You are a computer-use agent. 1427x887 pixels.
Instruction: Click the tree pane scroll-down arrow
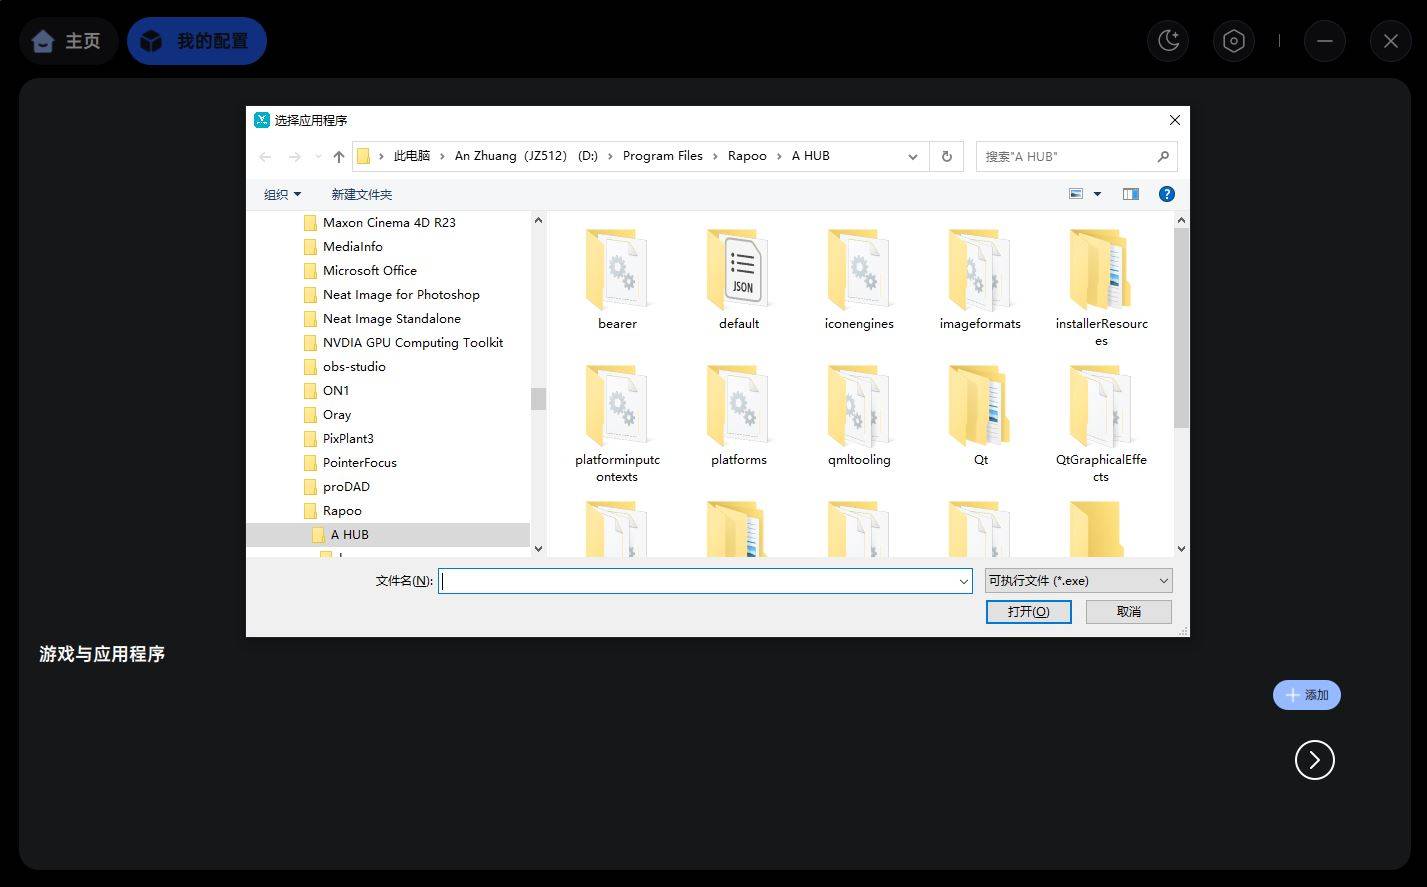[x=538, y=548]
